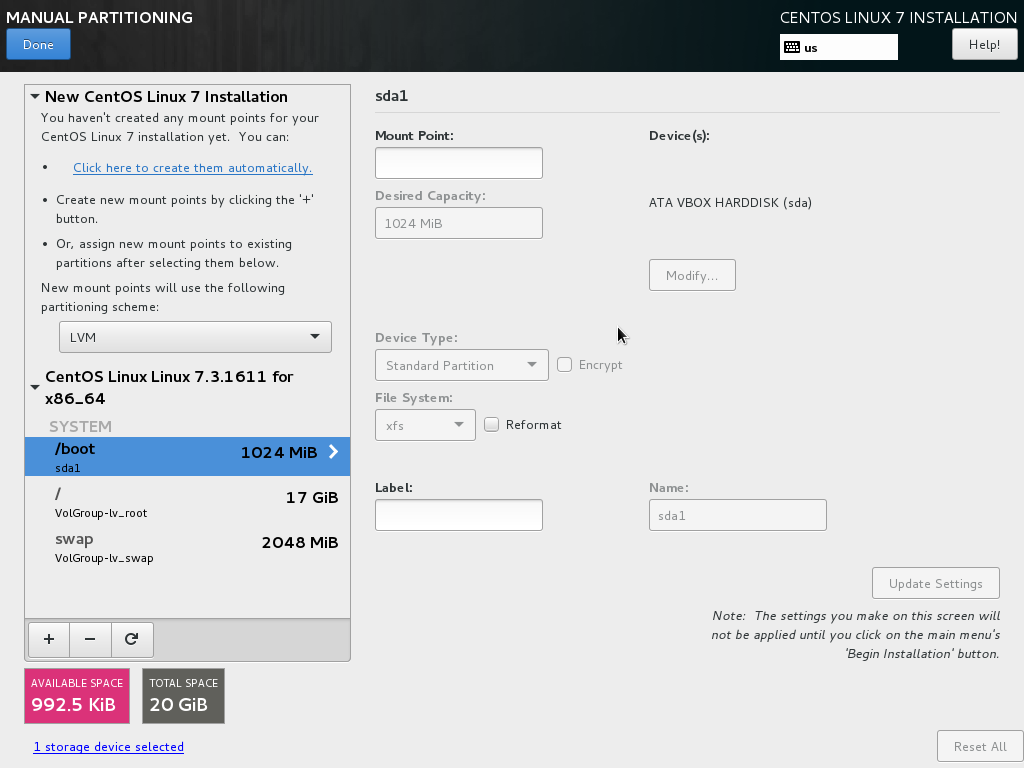This screenshot has width=1024, height=768.
Task: Select the /boot sda1 partition row
Action: [187, 456]
